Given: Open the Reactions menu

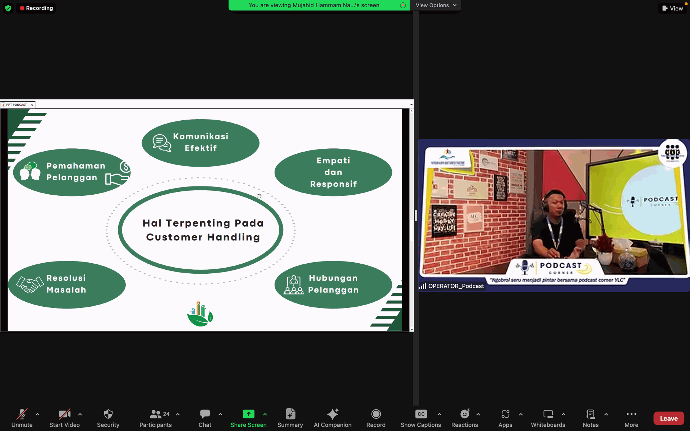Looking at the screenshot, I should pyautogui.click(x=464, y=414).
